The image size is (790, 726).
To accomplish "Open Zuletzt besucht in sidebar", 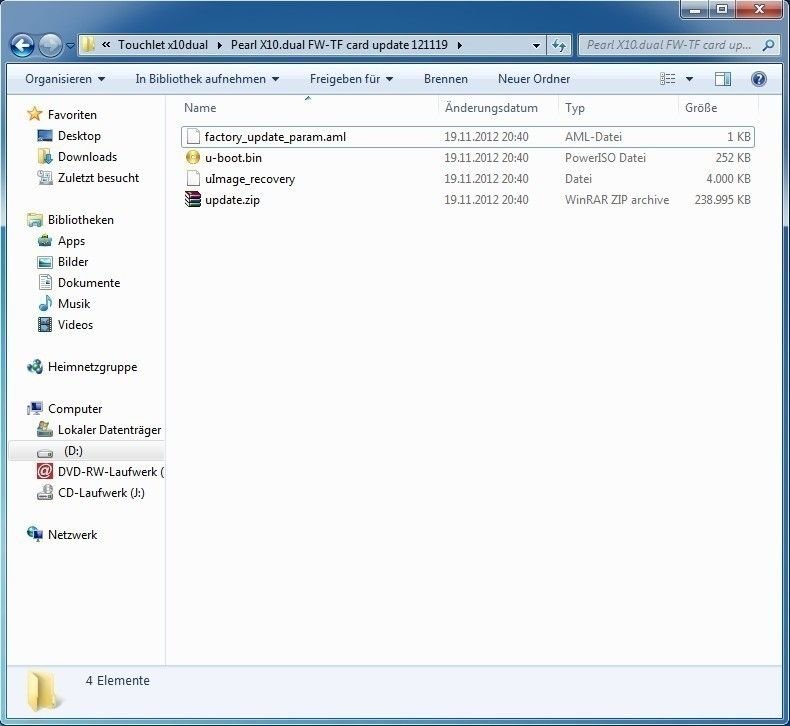I will [98, 178].
